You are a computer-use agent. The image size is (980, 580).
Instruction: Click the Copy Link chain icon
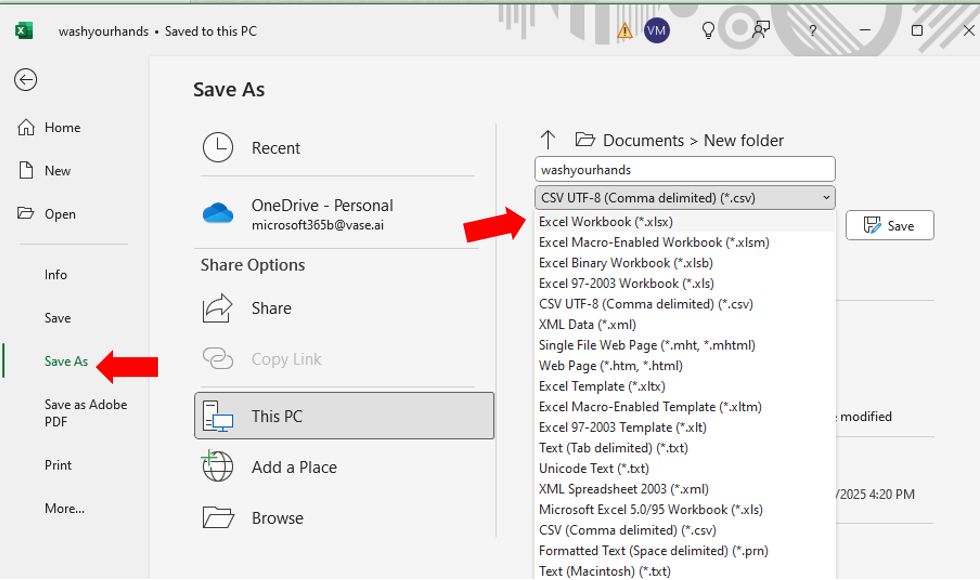[218, 359]
